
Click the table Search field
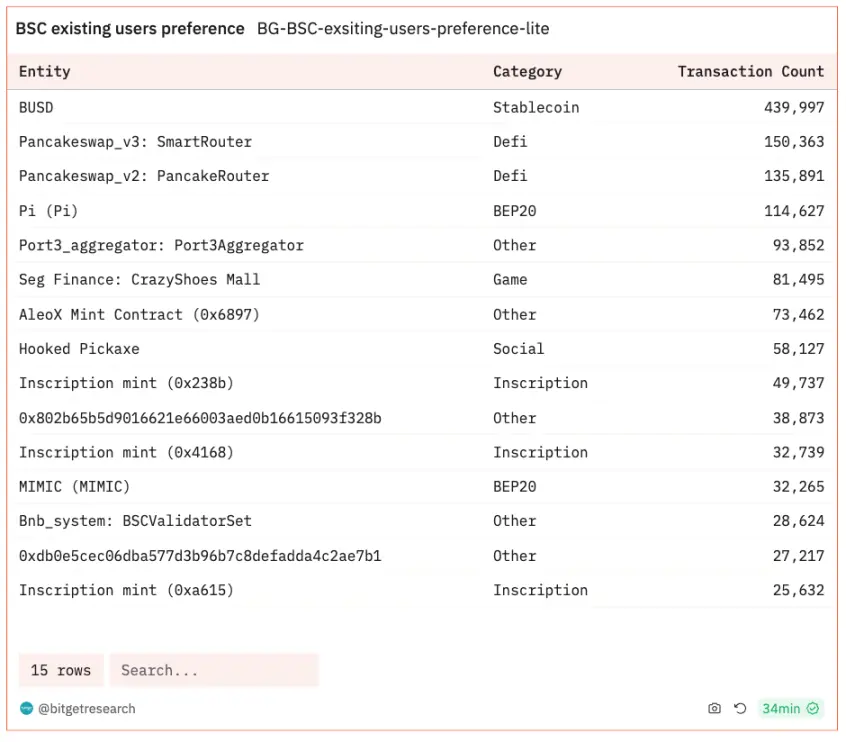point(214,670)
